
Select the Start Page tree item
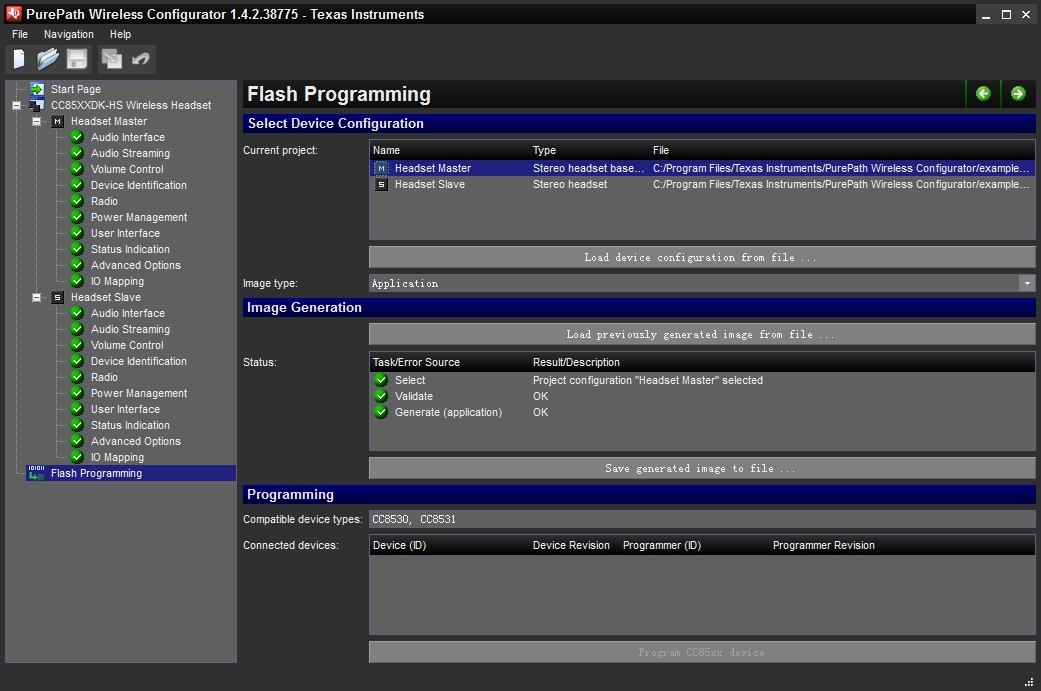pos(76,89)
